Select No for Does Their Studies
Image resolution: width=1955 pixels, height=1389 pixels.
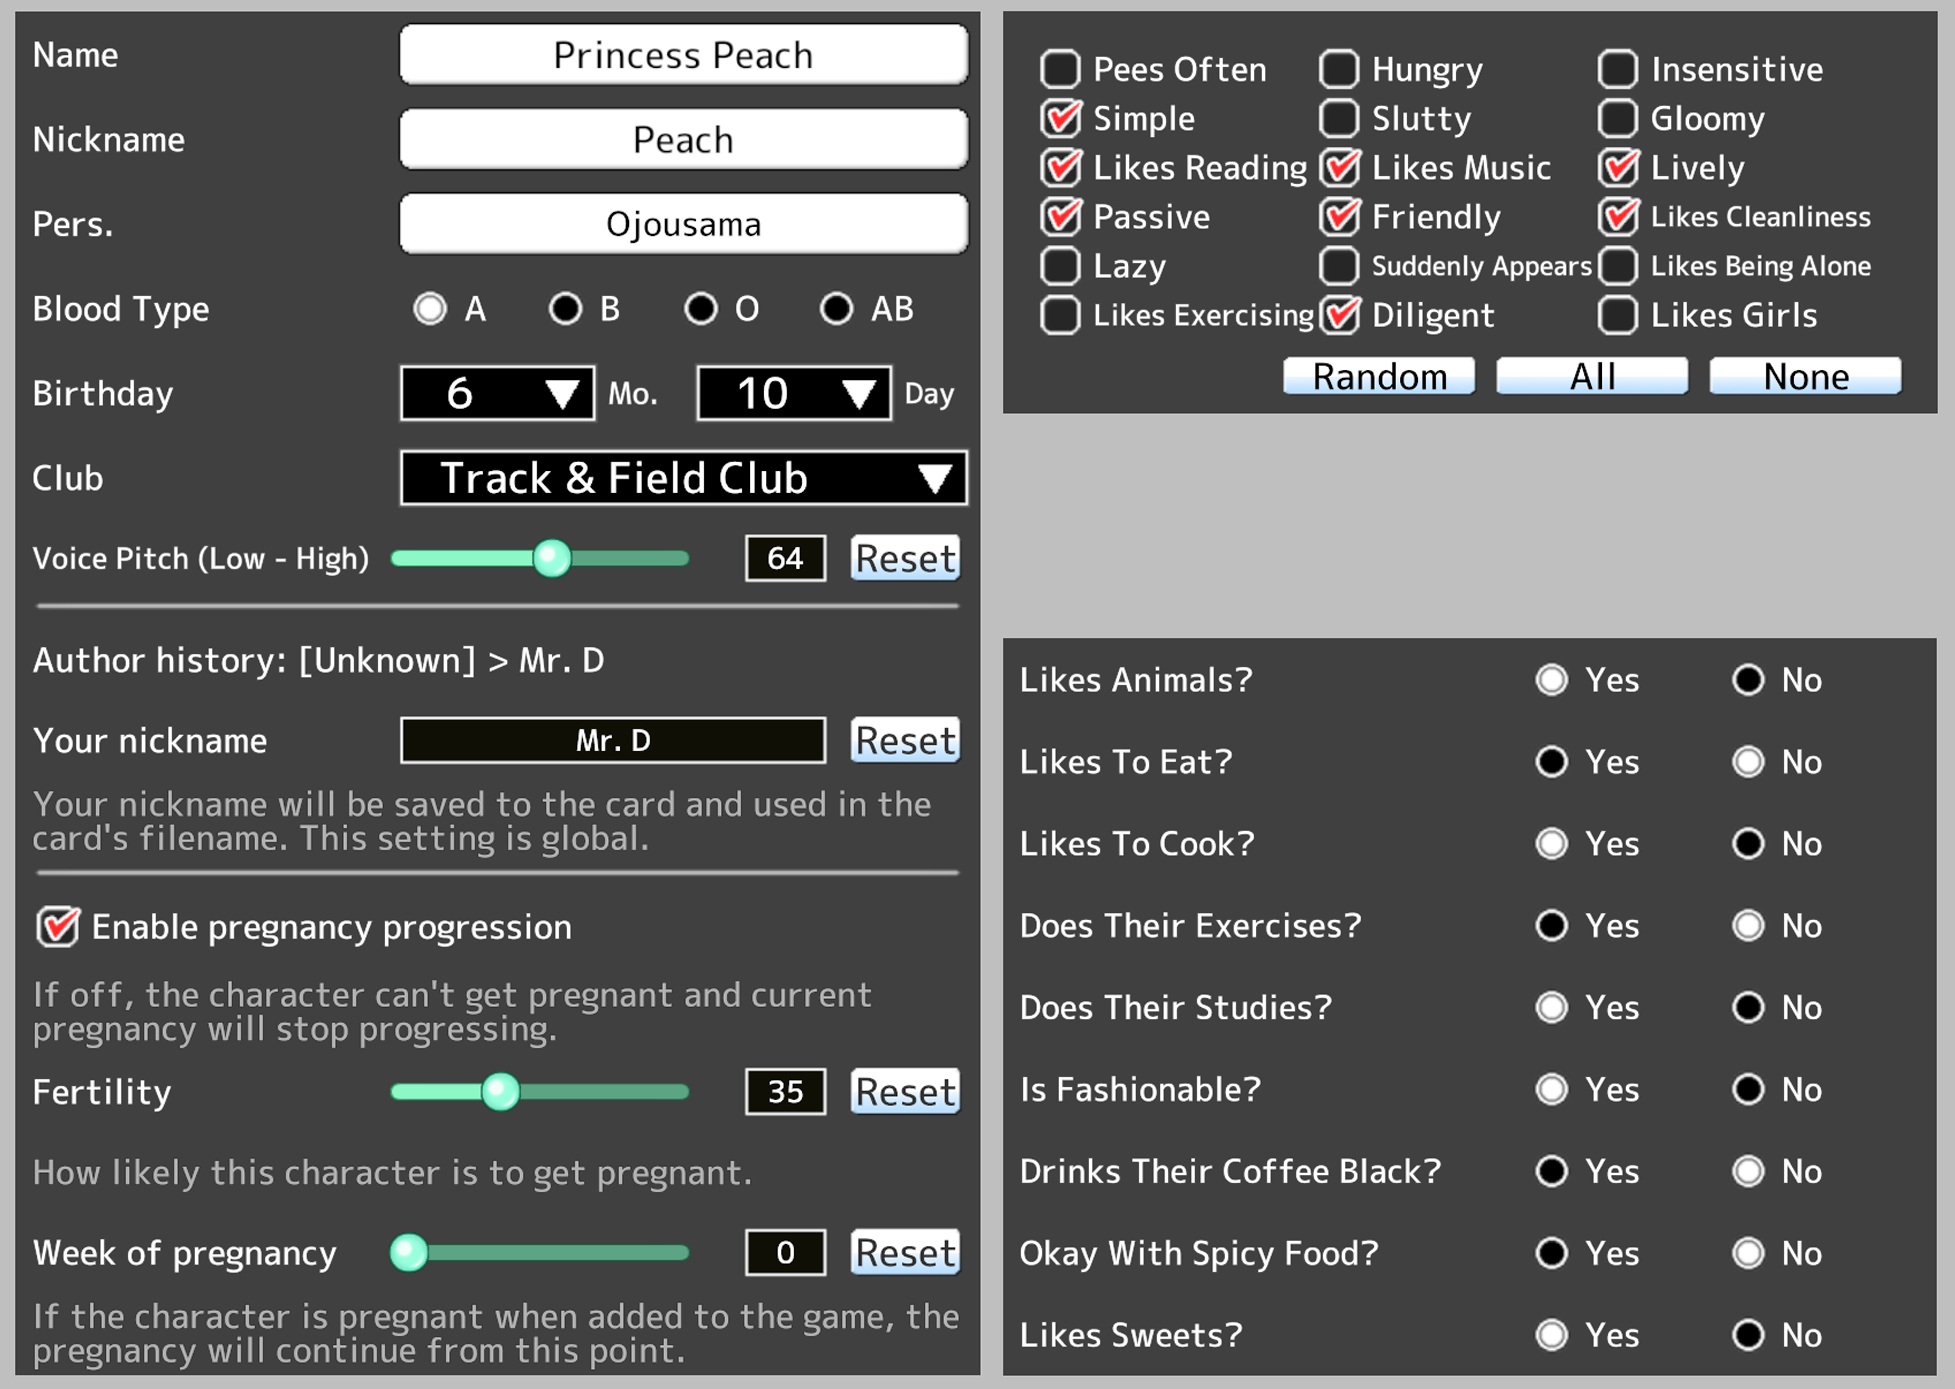pyautogui.click(x=1748, y=1007)
